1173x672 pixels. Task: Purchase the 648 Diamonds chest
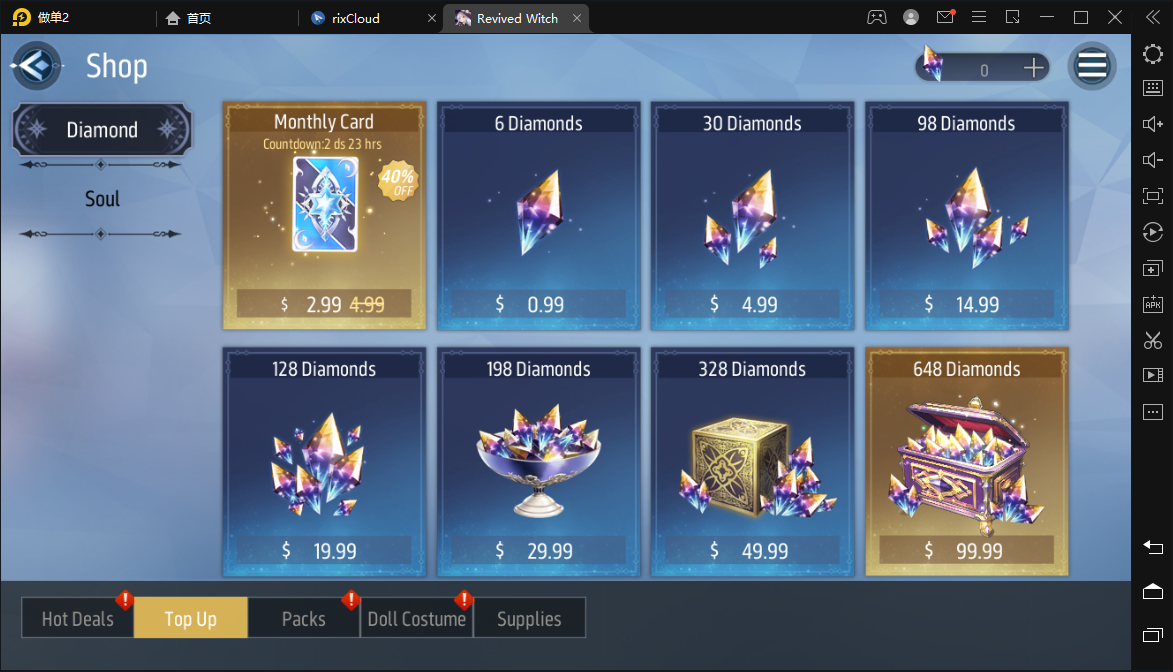coord(967,461)
